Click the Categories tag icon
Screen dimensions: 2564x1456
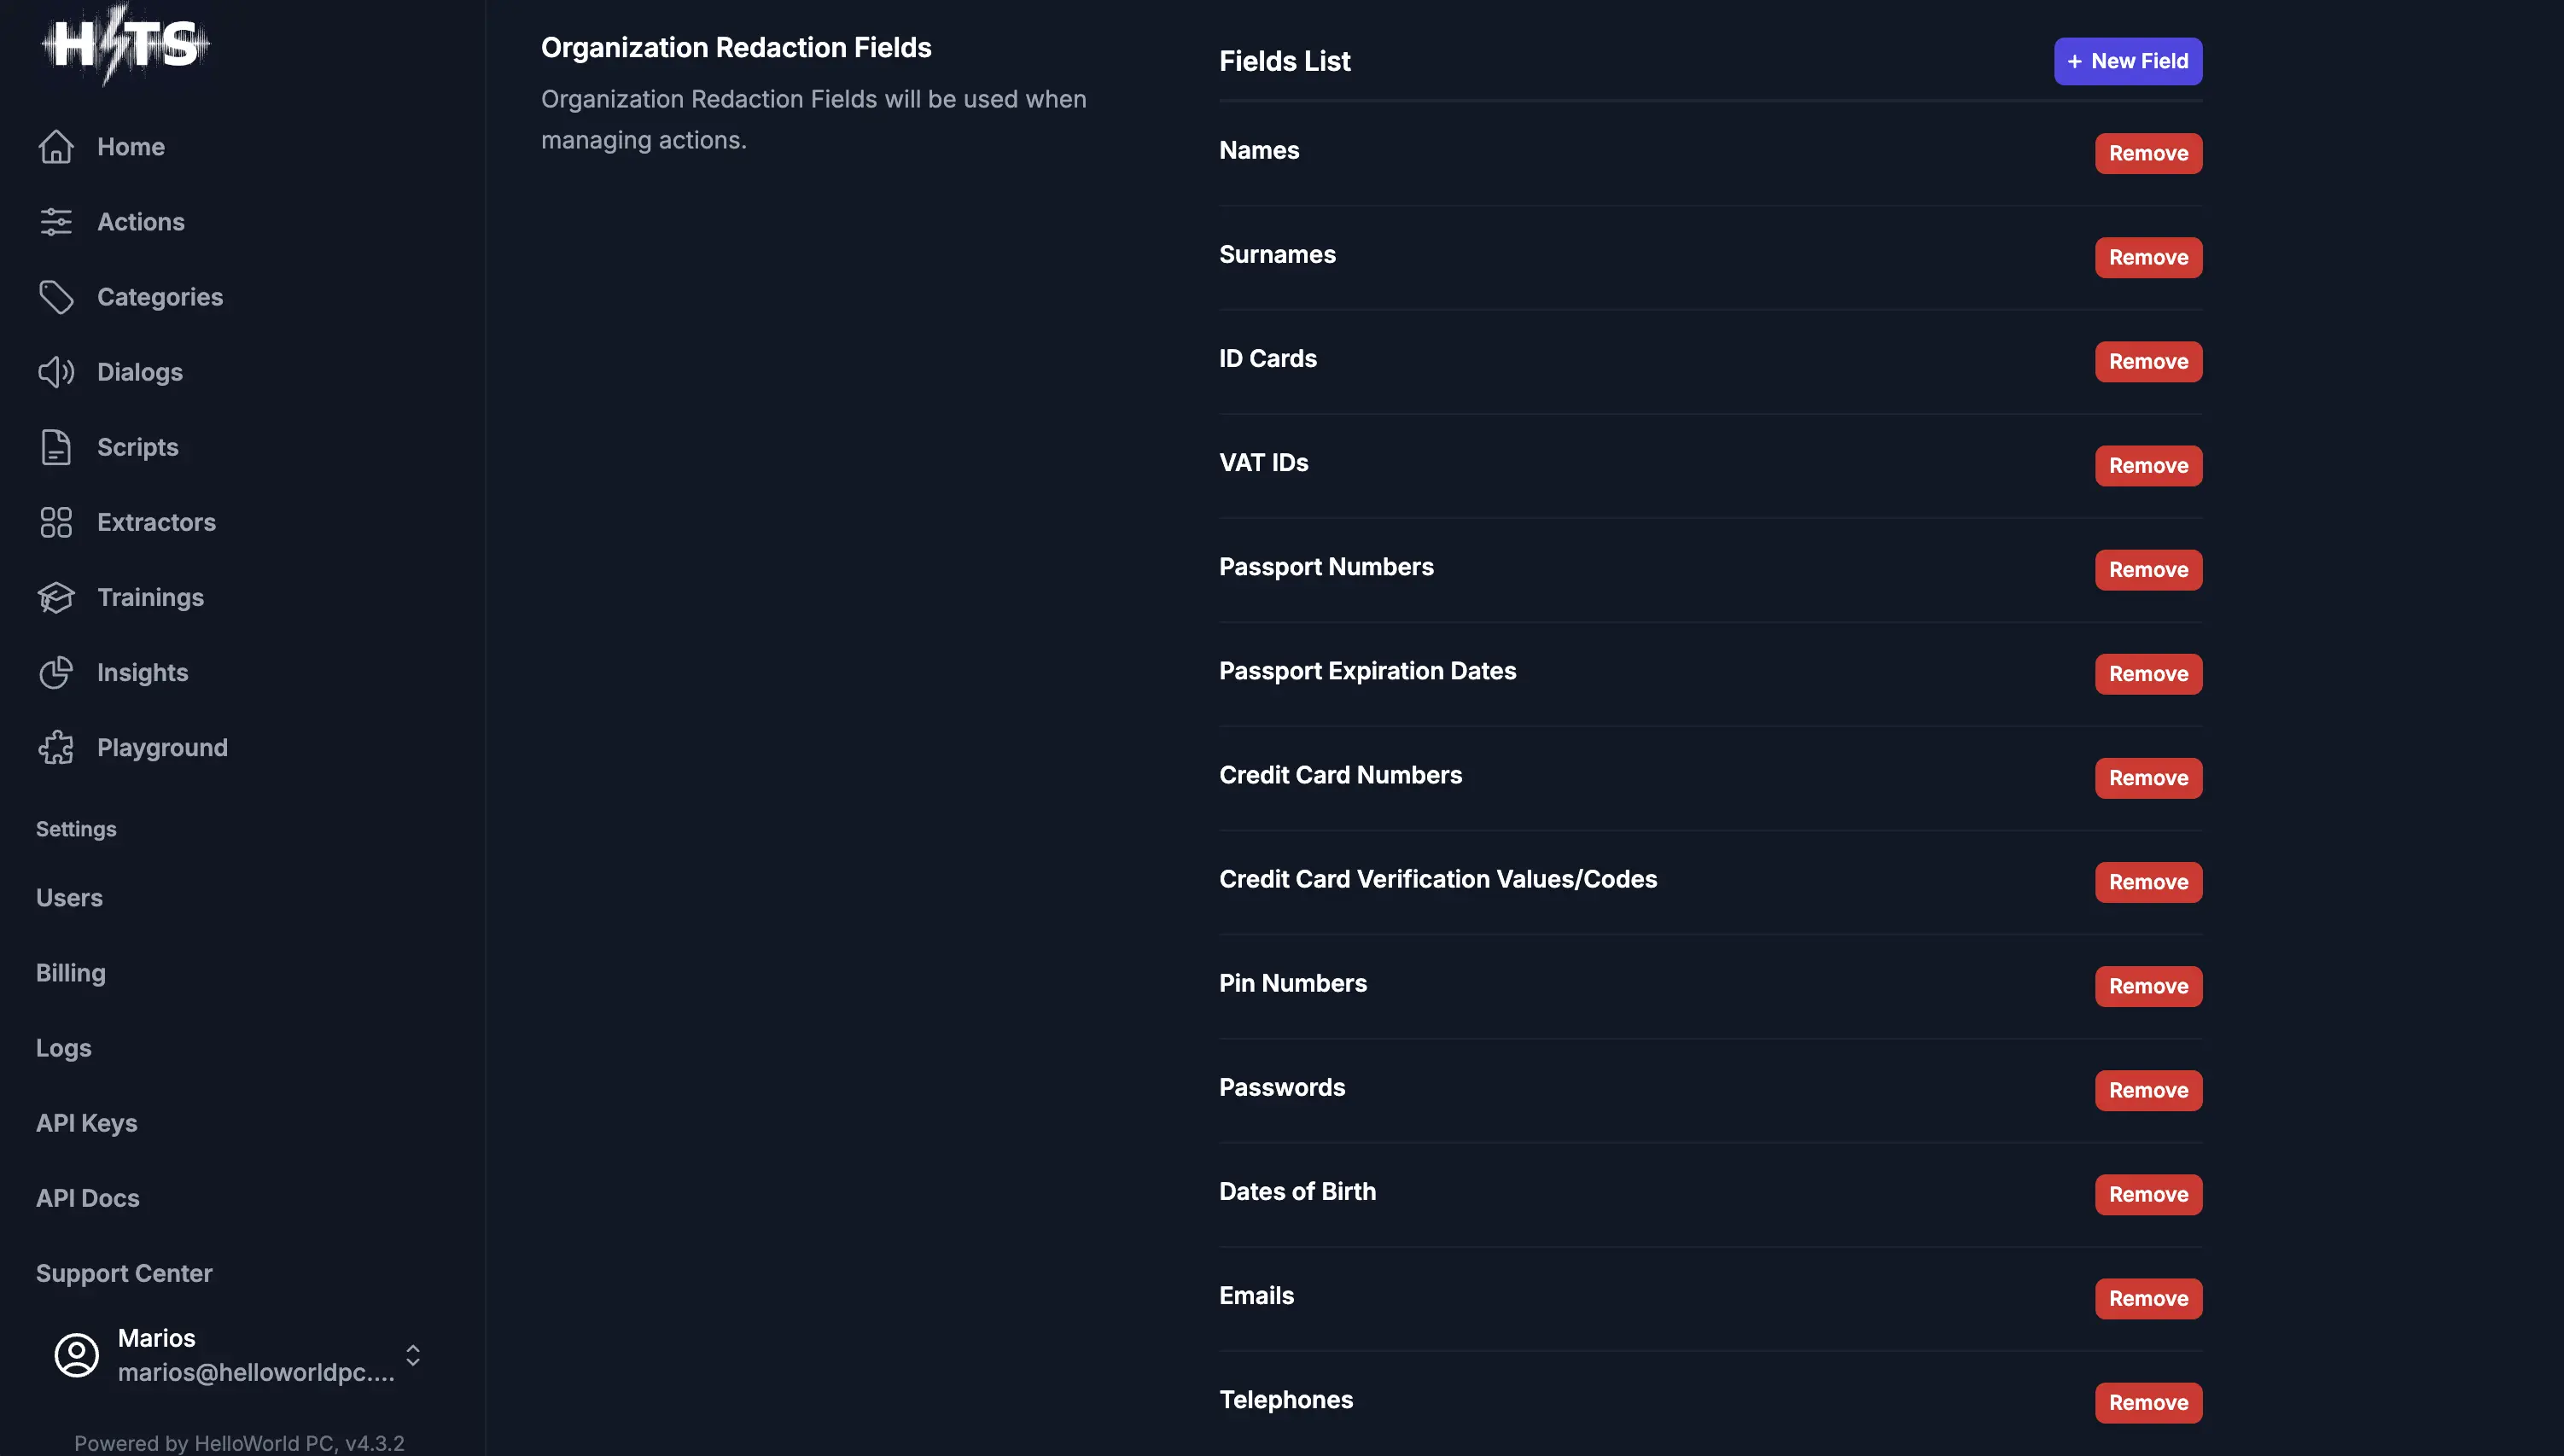point(56,297)
